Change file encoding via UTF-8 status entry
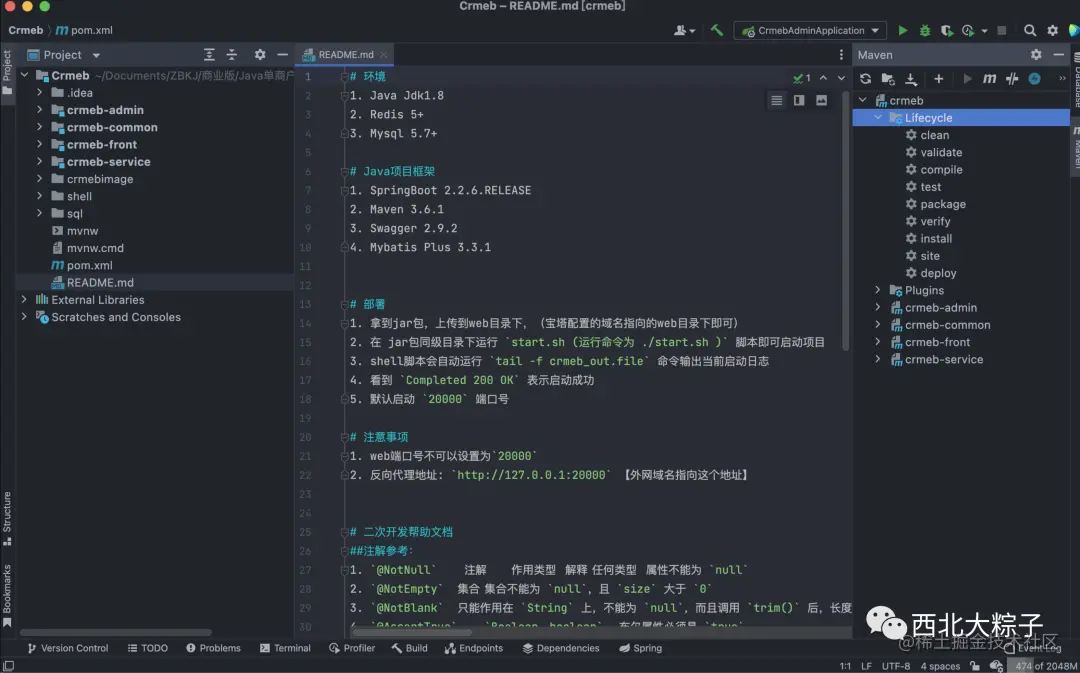 (x=895, y=666)
